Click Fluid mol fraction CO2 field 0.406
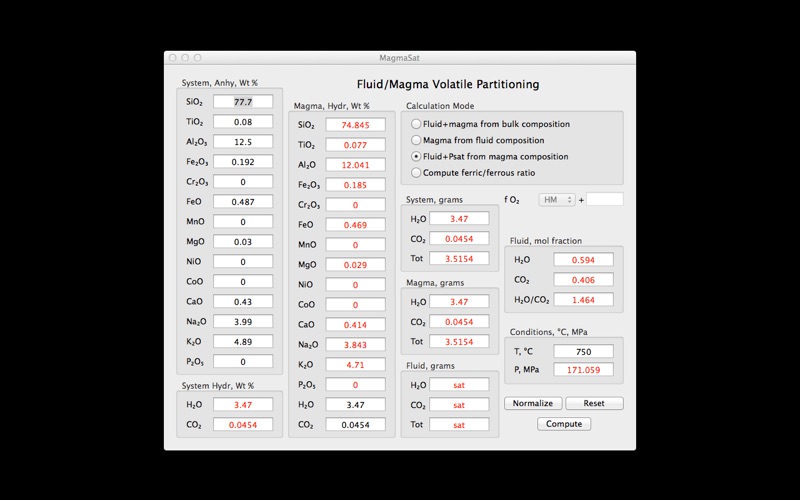800x500 pixels. coord(583,280)
